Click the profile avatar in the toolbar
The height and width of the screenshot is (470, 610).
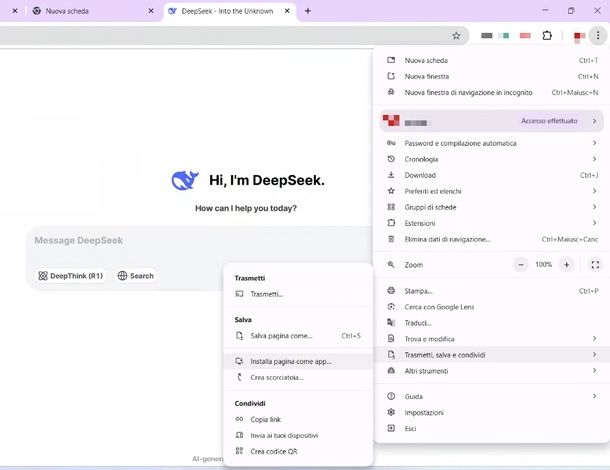[x=579, y=36]
